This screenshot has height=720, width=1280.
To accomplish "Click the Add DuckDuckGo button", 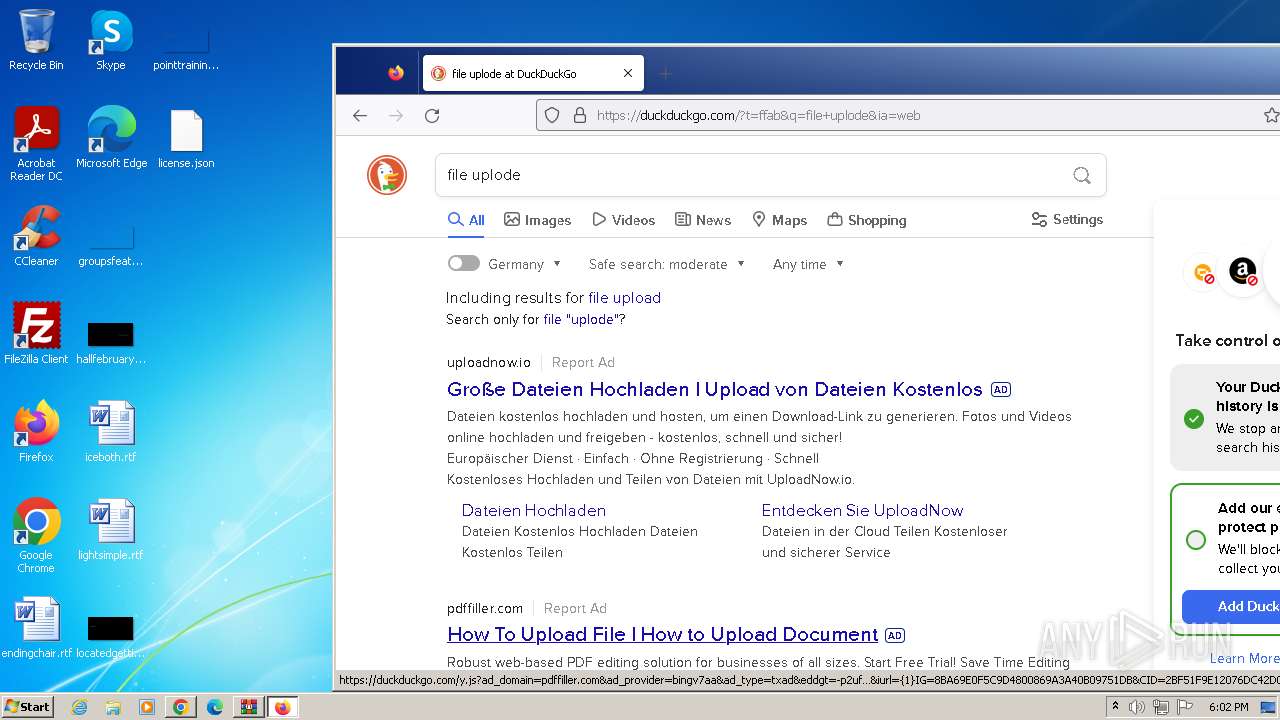I will pyautogui.click(x=1231, y=606).
